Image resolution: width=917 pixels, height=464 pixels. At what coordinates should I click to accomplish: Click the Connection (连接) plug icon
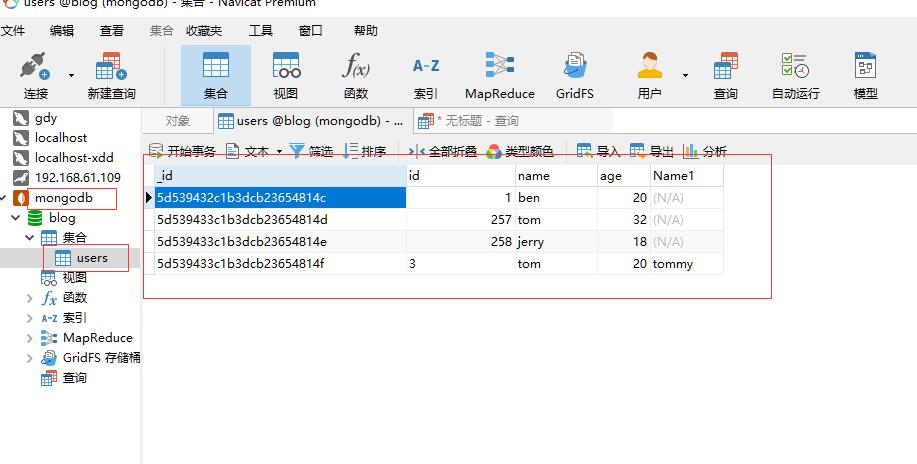(x=35, y=66)
